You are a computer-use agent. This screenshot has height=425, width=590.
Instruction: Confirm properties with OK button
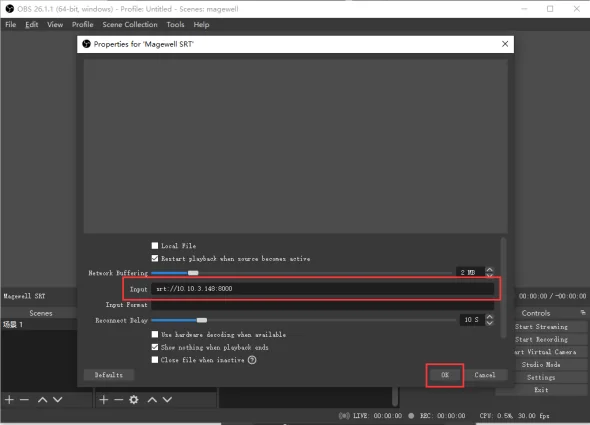[445, 375]
